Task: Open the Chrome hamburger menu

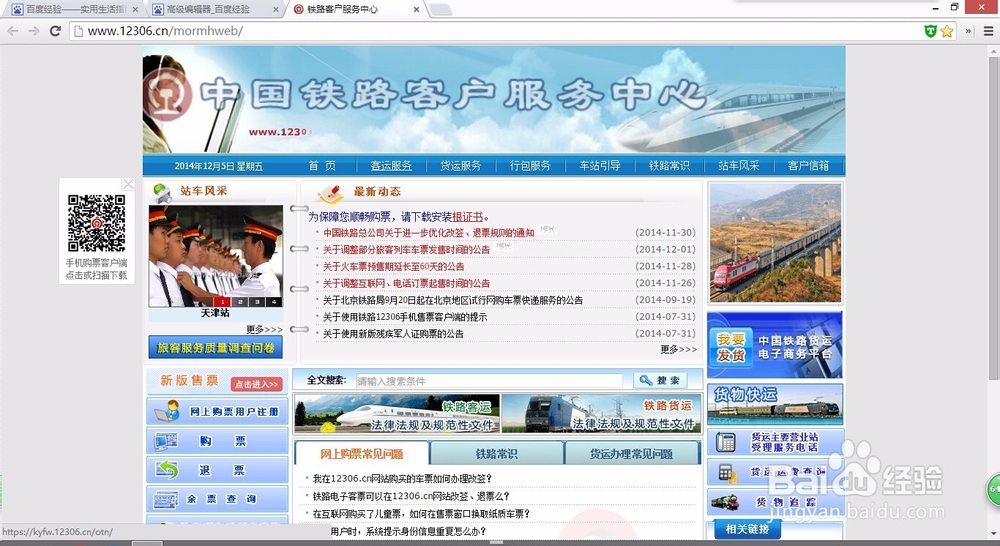Action: [x=989, y=31]
